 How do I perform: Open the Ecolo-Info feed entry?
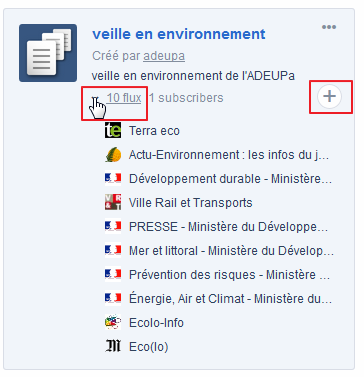(x=156, y=323)
